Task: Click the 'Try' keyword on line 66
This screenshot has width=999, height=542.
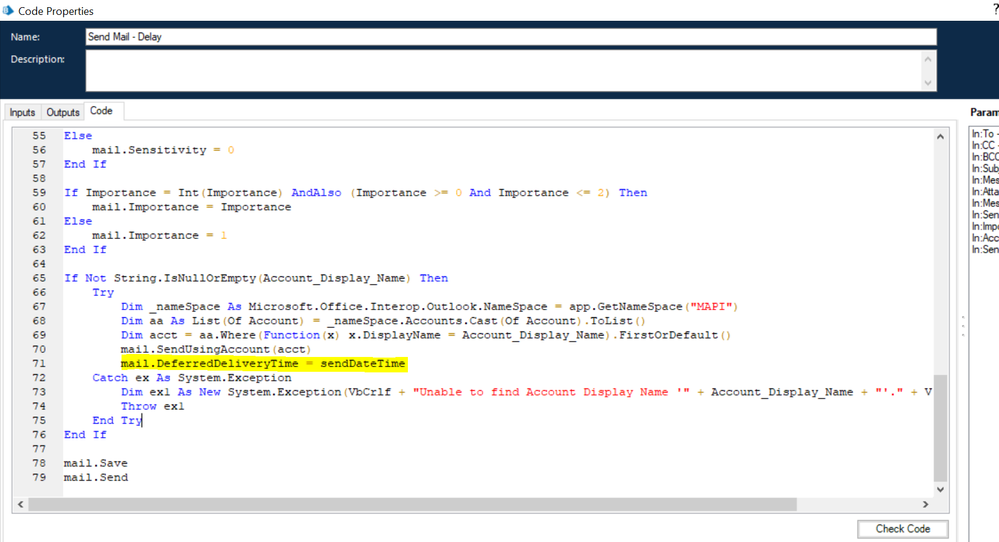Action: pos(103,292)
